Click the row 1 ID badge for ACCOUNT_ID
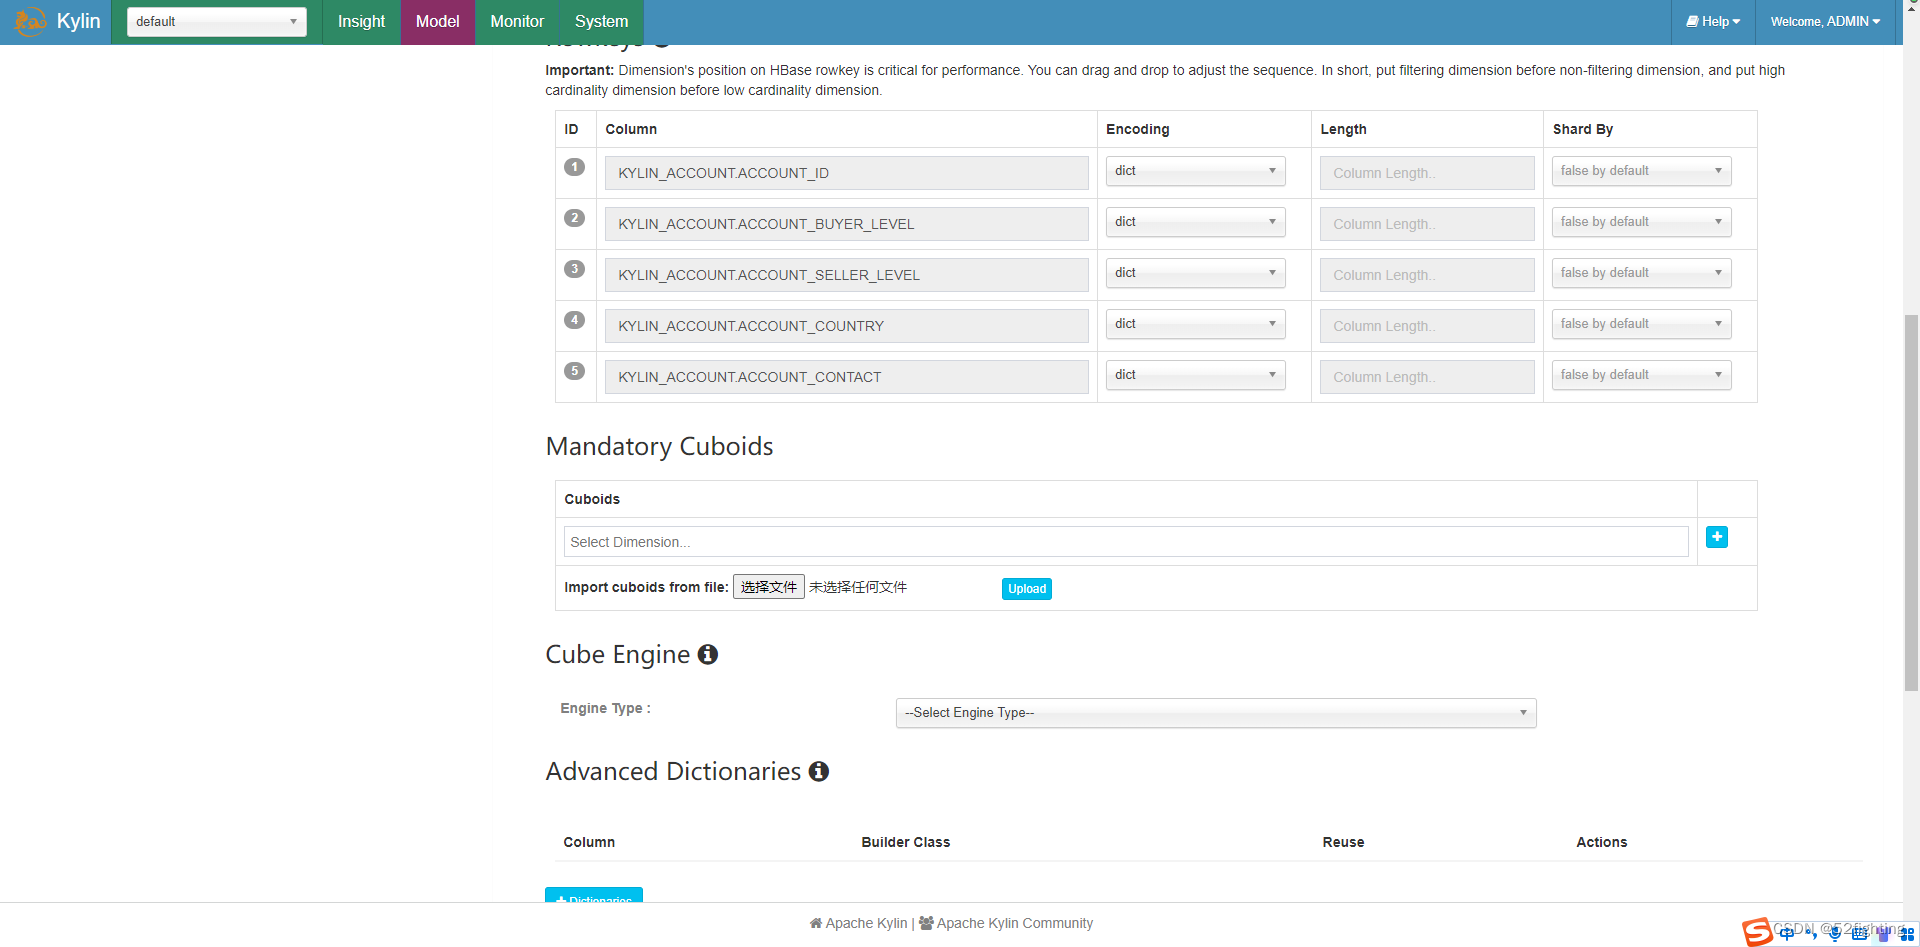This screenshot has height=947, width=1920. (x=574, y=167)
